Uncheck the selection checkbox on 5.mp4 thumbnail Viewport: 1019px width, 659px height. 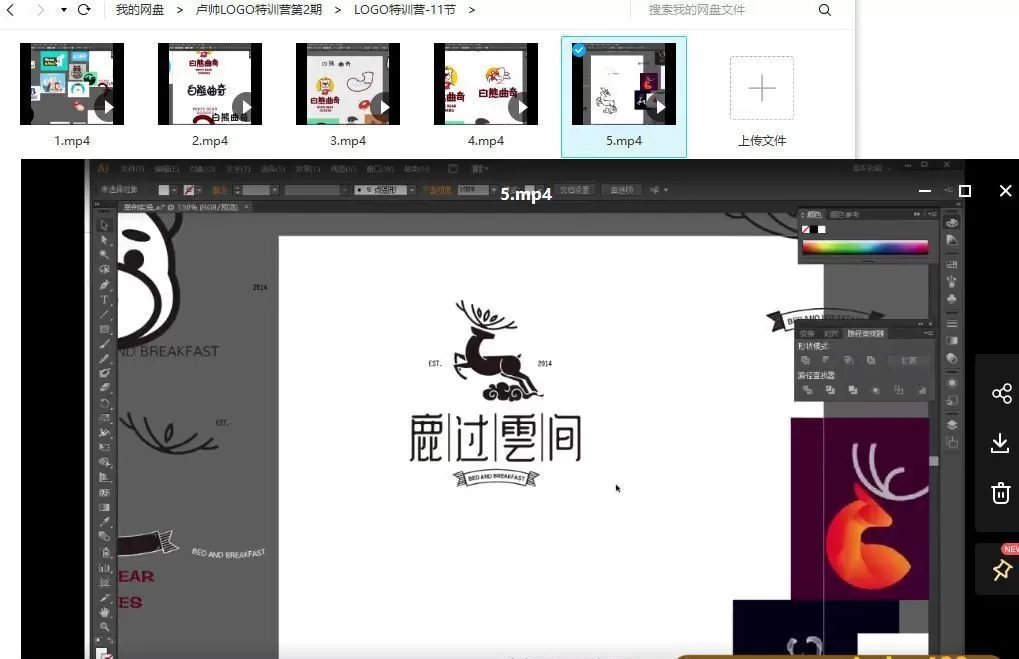578,49
